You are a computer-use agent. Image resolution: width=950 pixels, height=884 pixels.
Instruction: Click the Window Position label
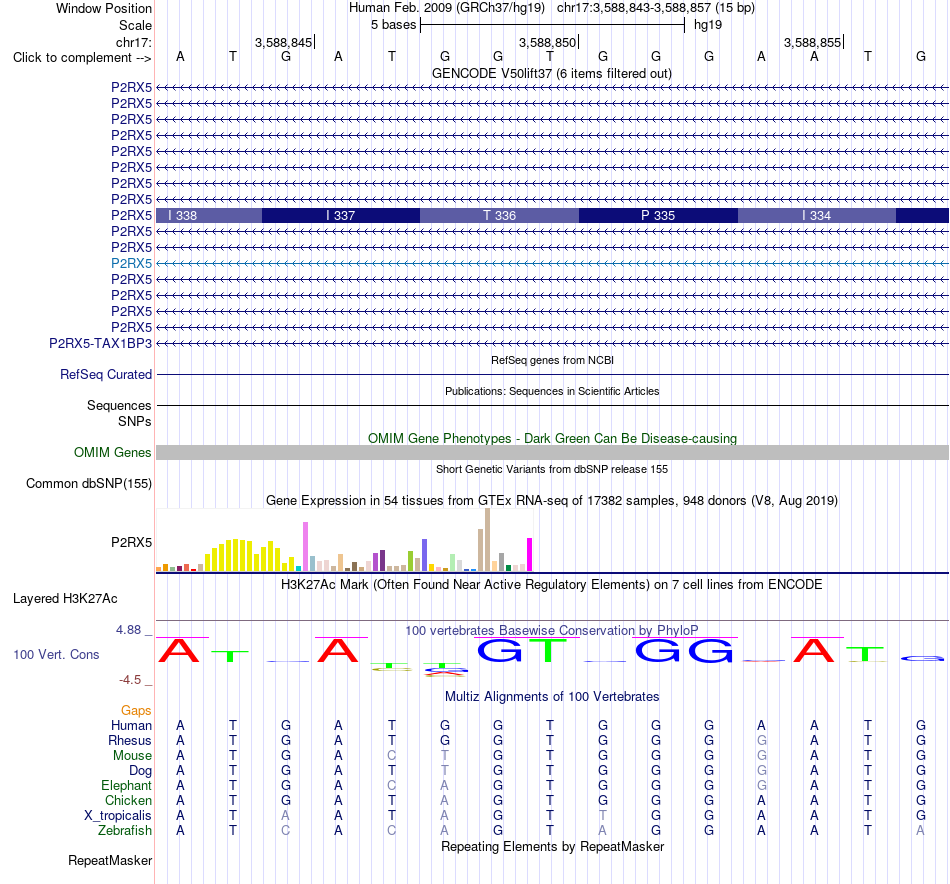click(104, 8)
